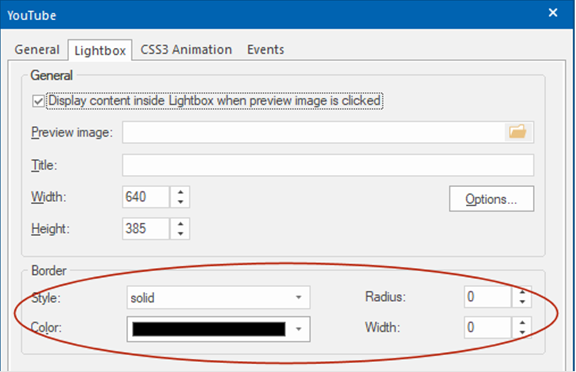The image size is (576, 372).
Task: Decrease lightbox Width with down arrow
Action: tap(180, 202)
